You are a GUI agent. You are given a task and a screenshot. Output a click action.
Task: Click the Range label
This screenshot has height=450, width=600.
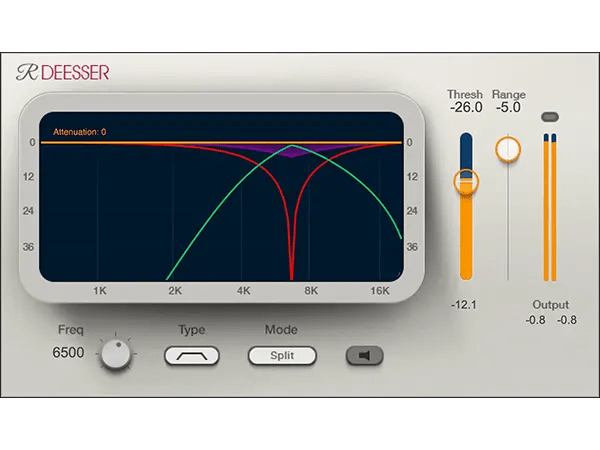click(509, 94)
